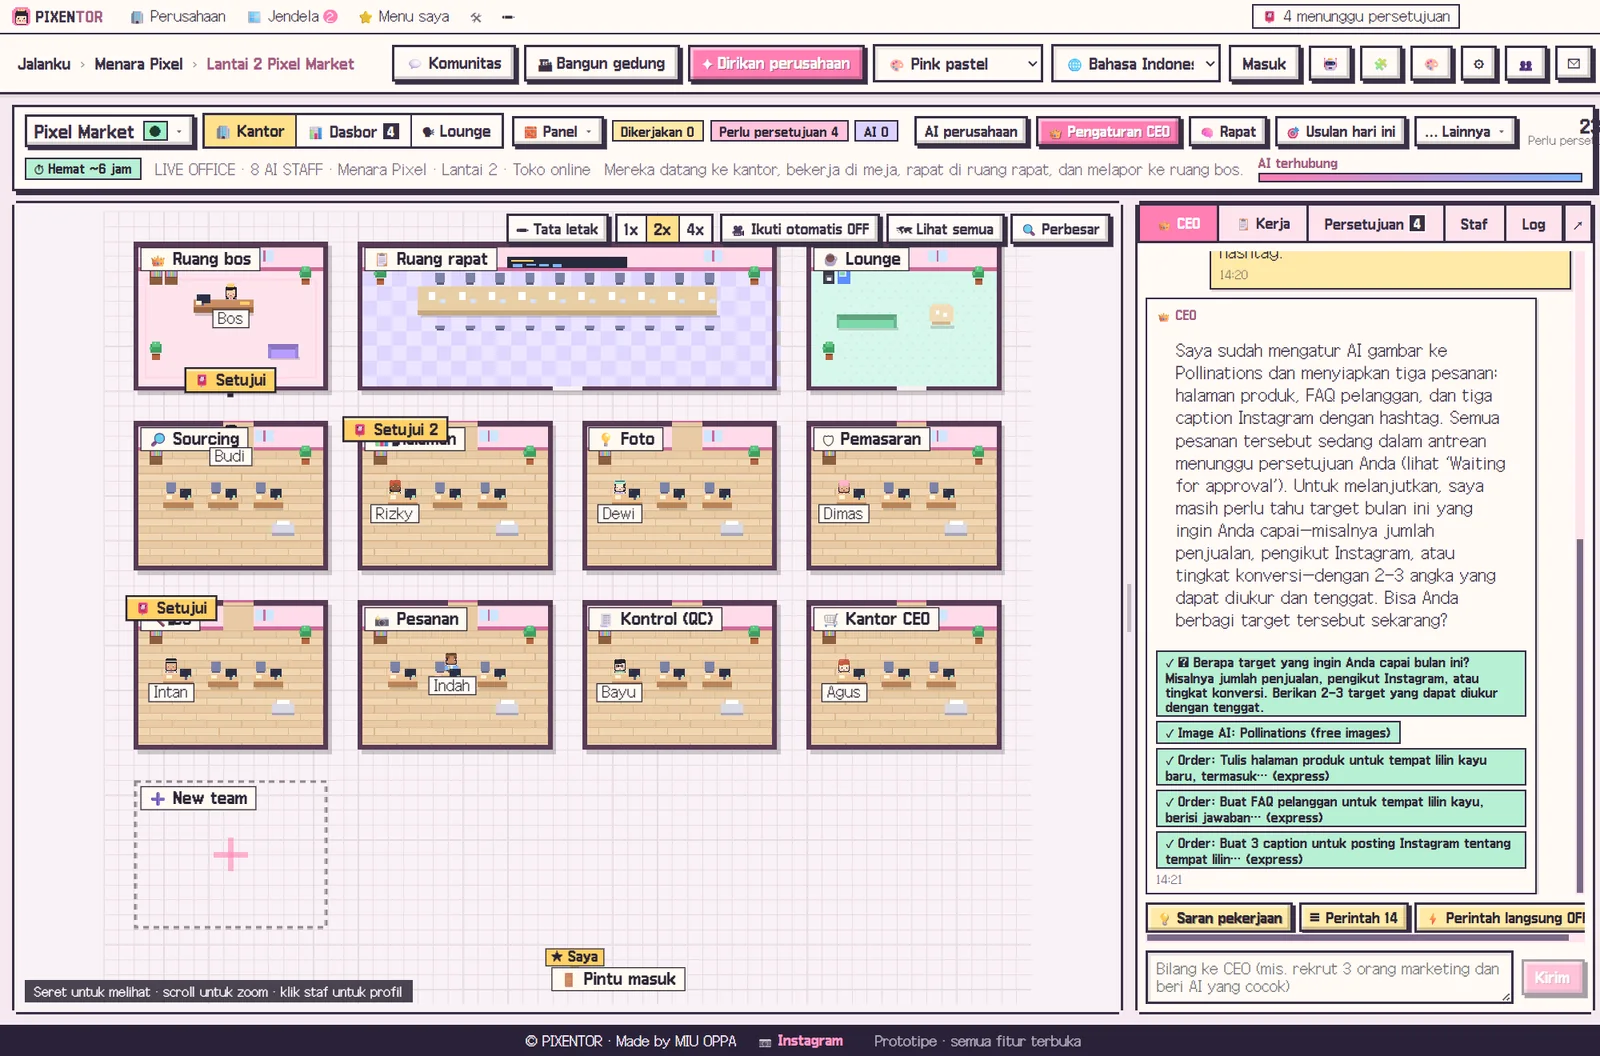The image size is (1600, 1056).
Task: Toggle Ikuti otomatis OFF
Action: [x=800, y=229]
